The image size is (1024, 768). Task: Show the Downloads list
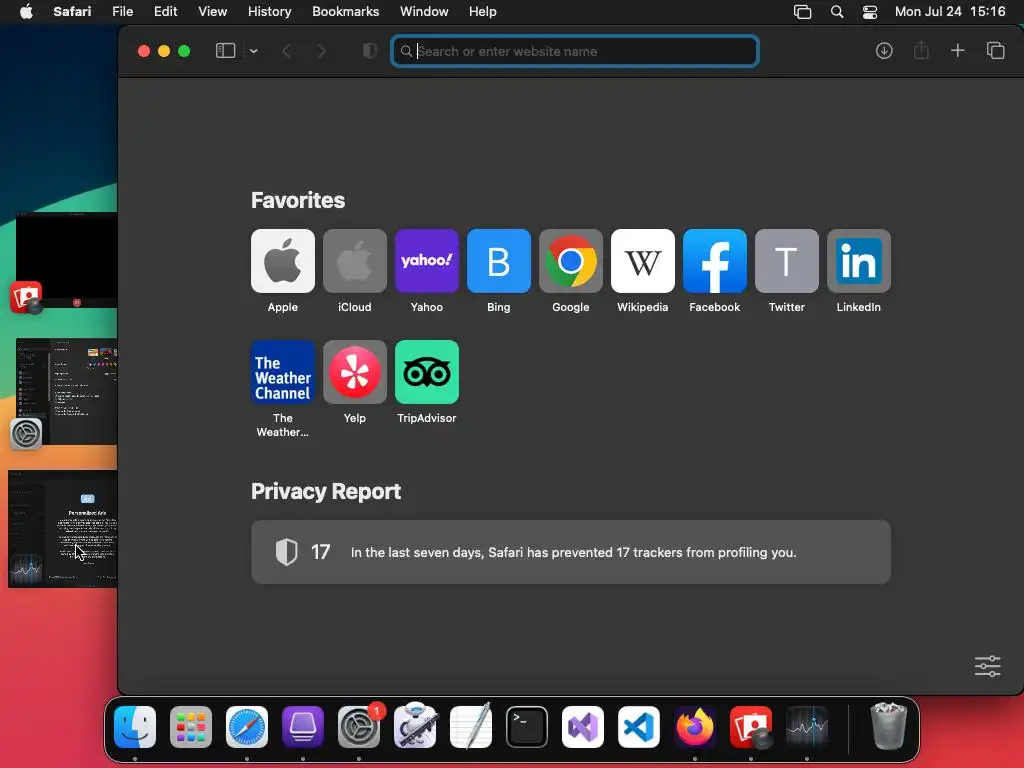tap(884, 51)
